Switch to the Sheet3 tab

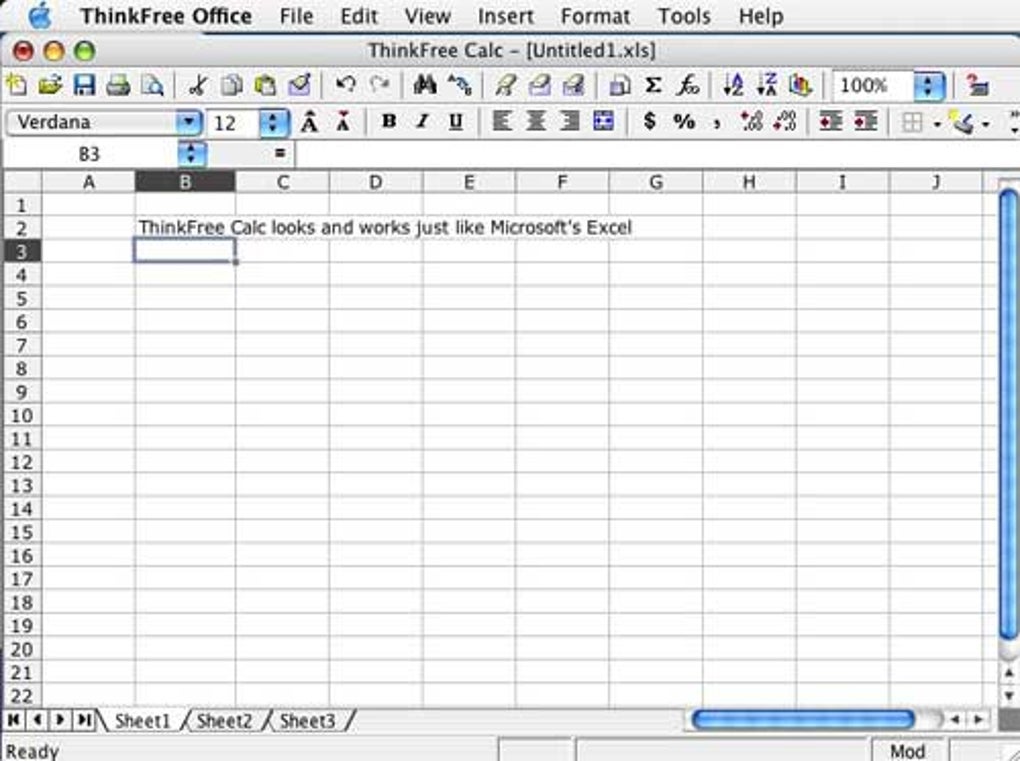tap(307, 721)
